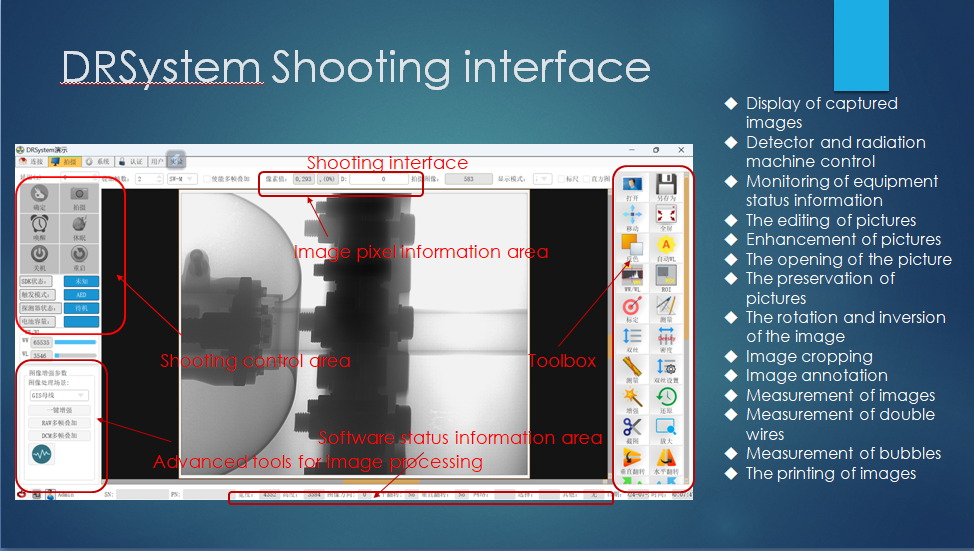The image size is (974, 551).
Task: Switch to the 拍摄 tab
Action: [x=63, y=162]
